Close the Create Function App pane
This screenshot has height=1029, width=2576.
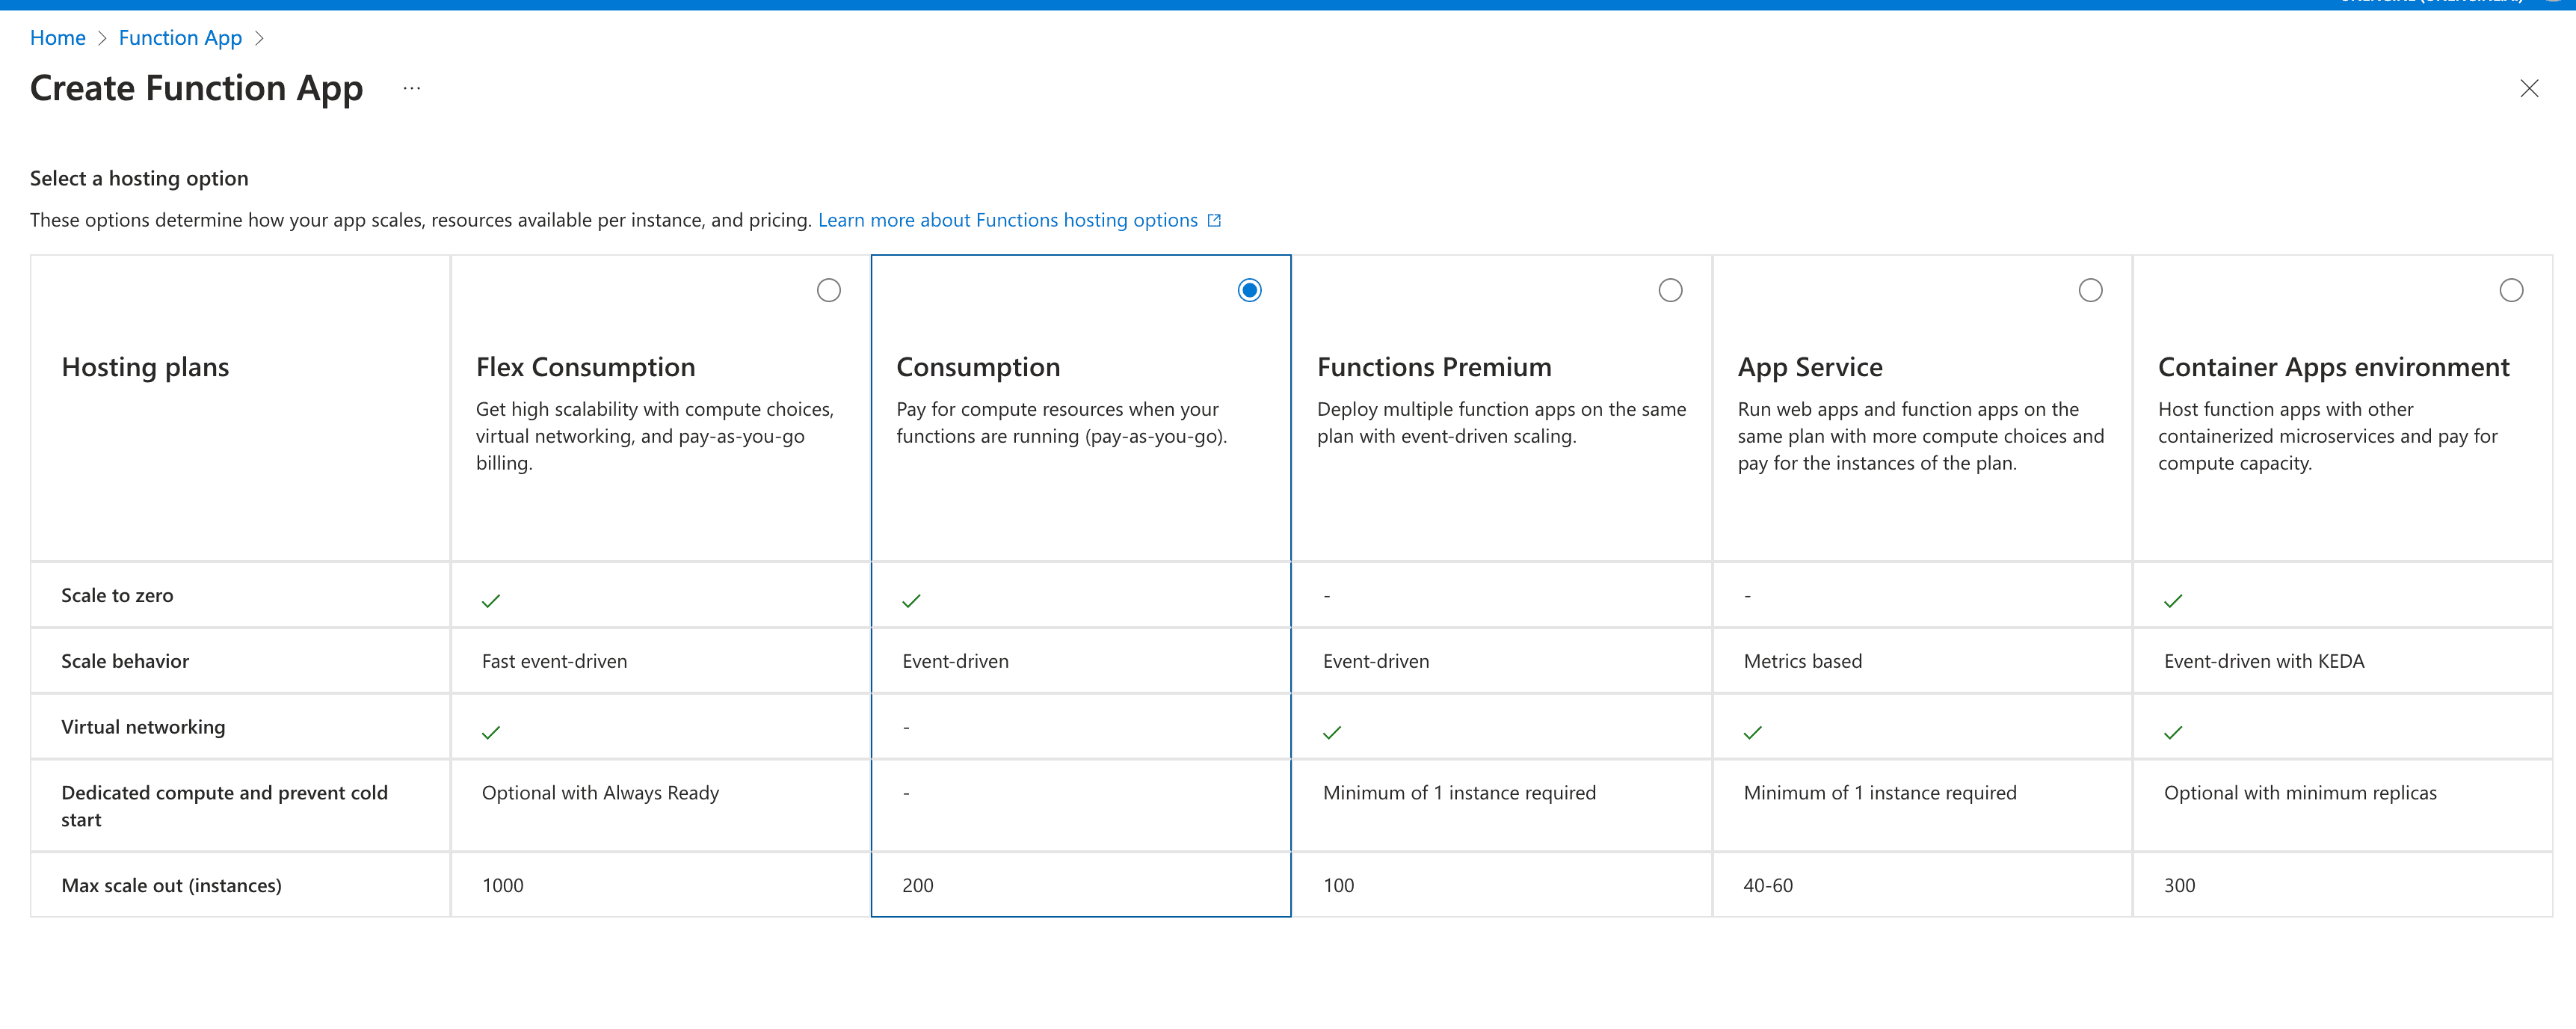tap(2529, 89)
